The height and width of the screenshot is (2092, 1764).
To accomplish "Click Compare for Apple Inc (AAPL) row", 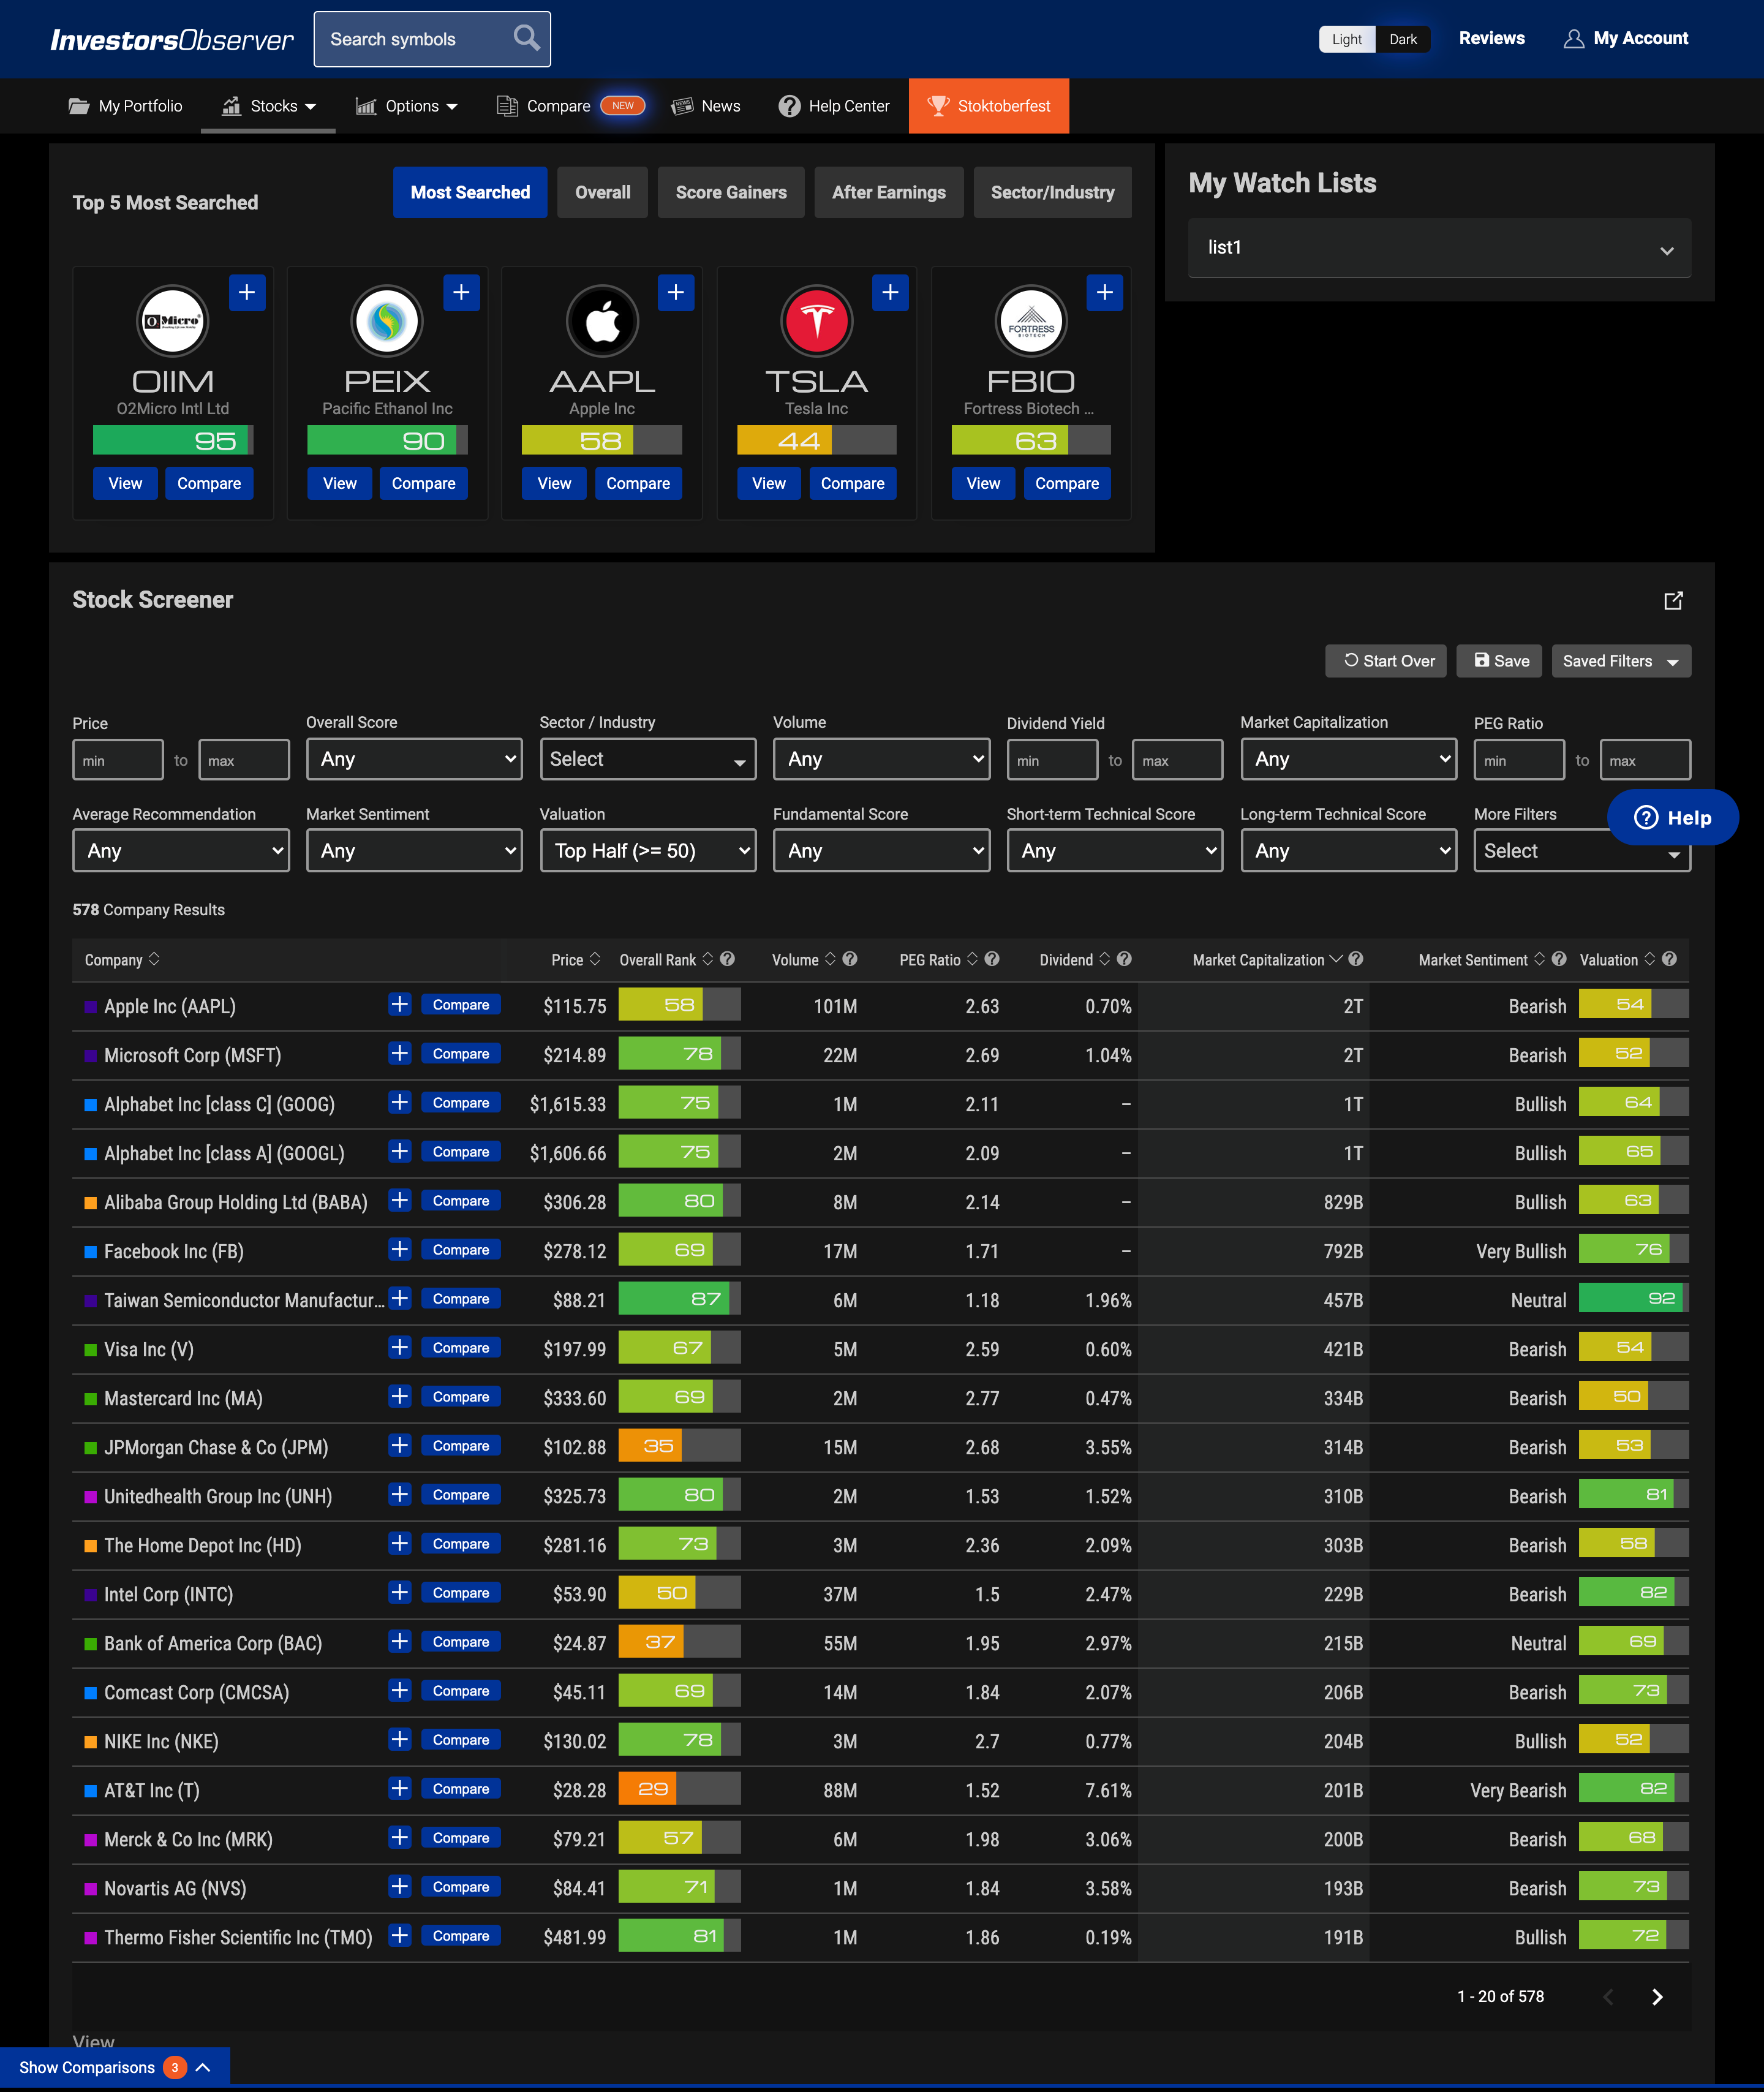I will (461, 1005).
